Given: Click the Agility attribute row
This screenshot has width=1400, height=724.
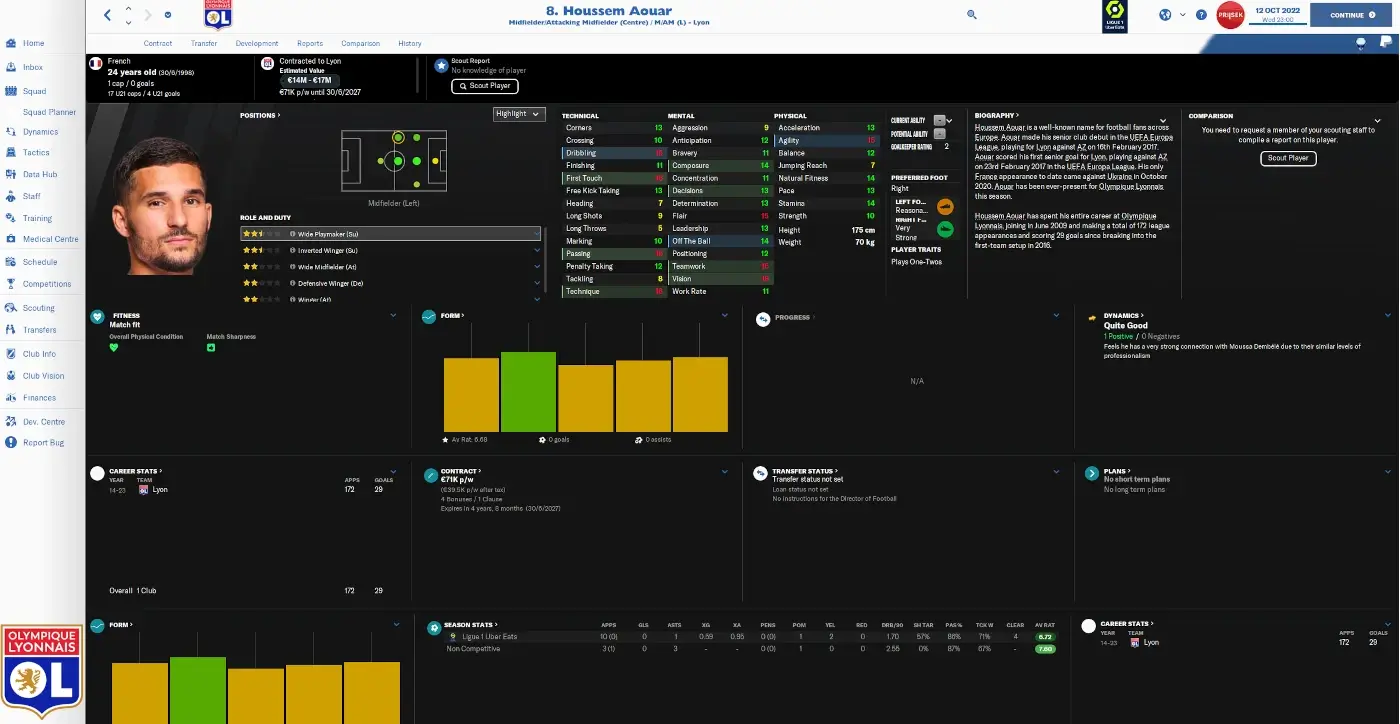Looking at the screenshot, I should tap(826, 141).
